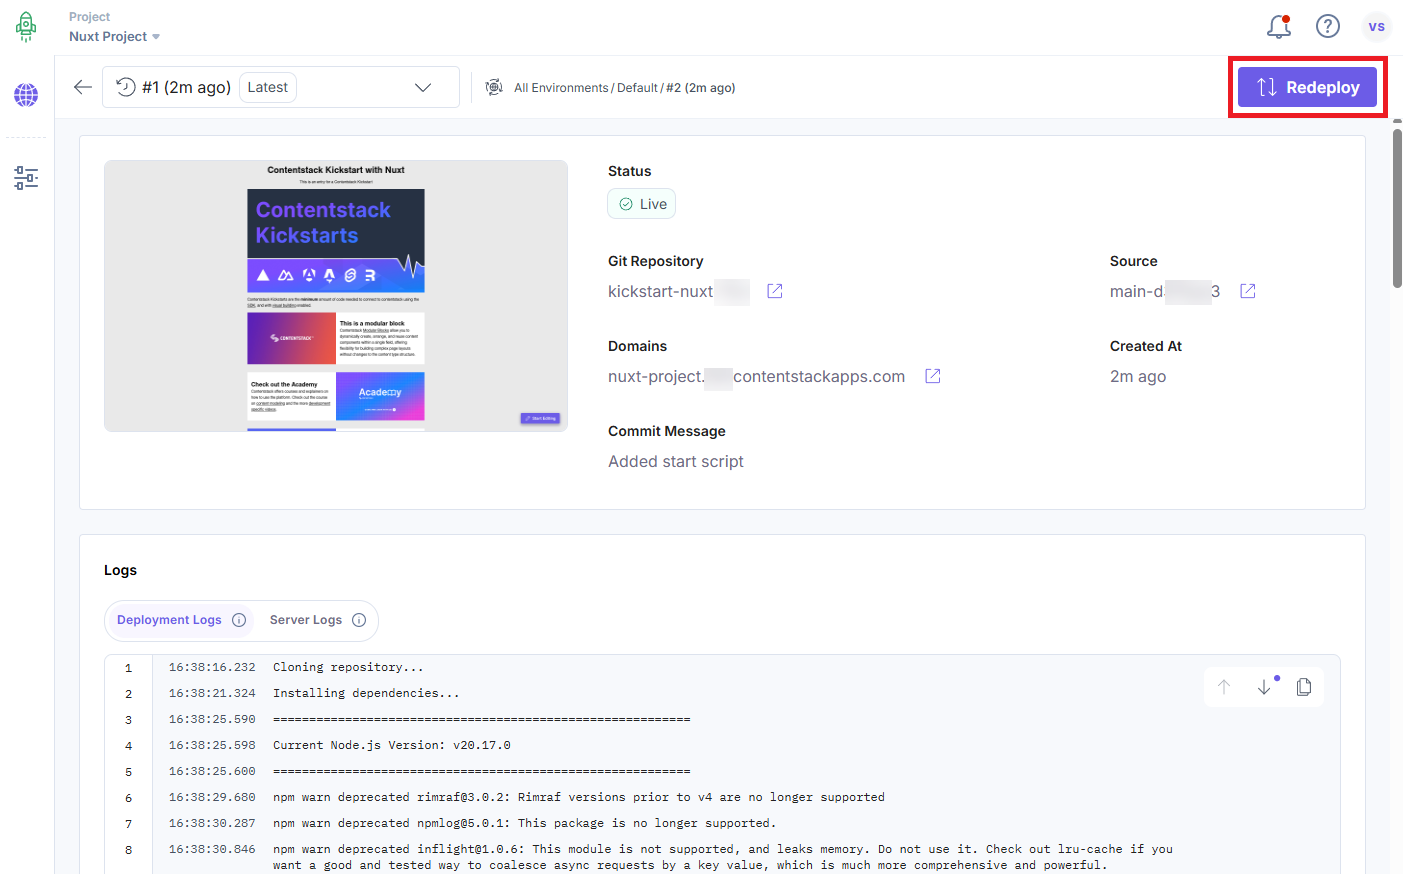Click the Server Logs info icon

click(359, 620)
